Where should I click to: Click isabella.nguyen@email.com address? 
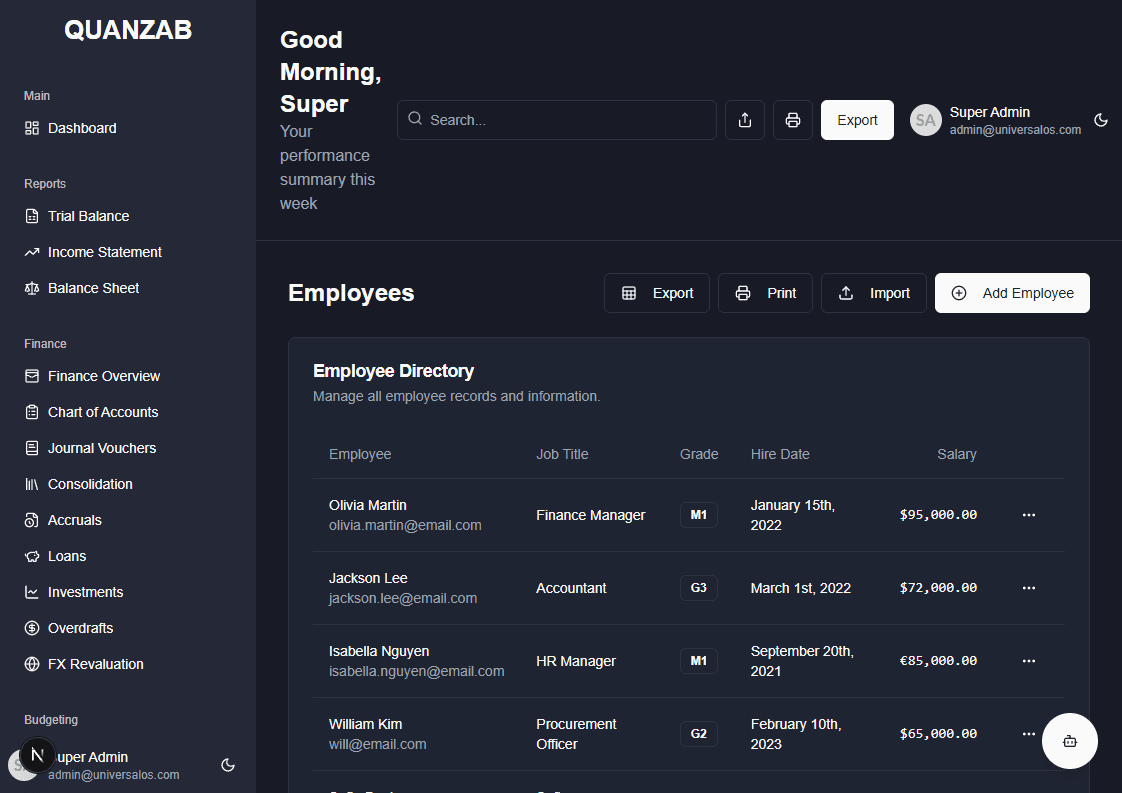click(x=416, y=671)
